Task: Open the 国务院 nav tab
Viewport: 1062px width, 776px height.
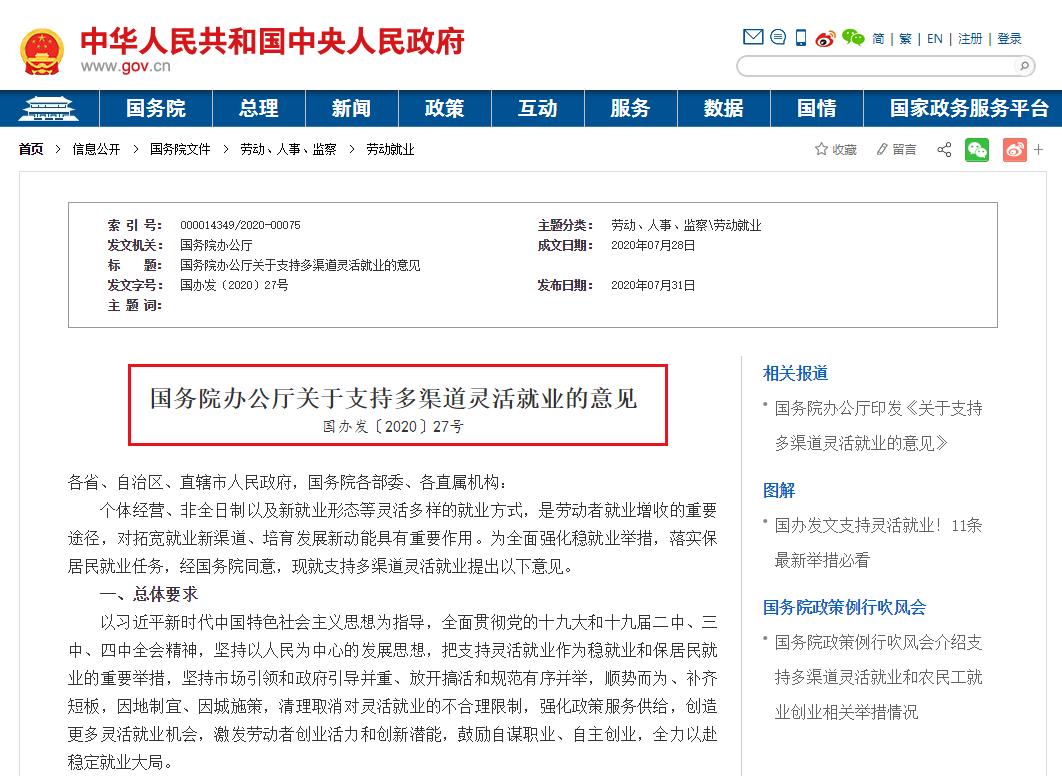Action: (x=156, y=108)
